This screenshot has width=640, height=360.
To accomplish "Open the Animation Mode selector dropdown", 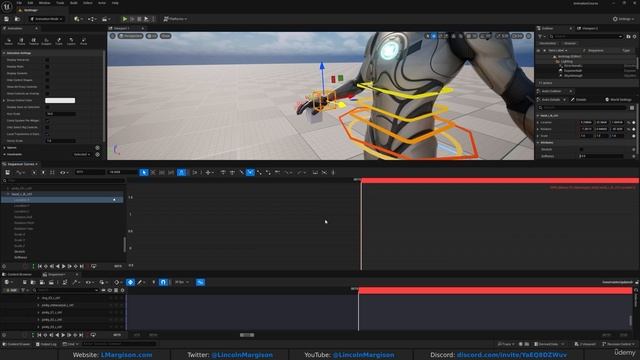I will click(x=47, y=19).
